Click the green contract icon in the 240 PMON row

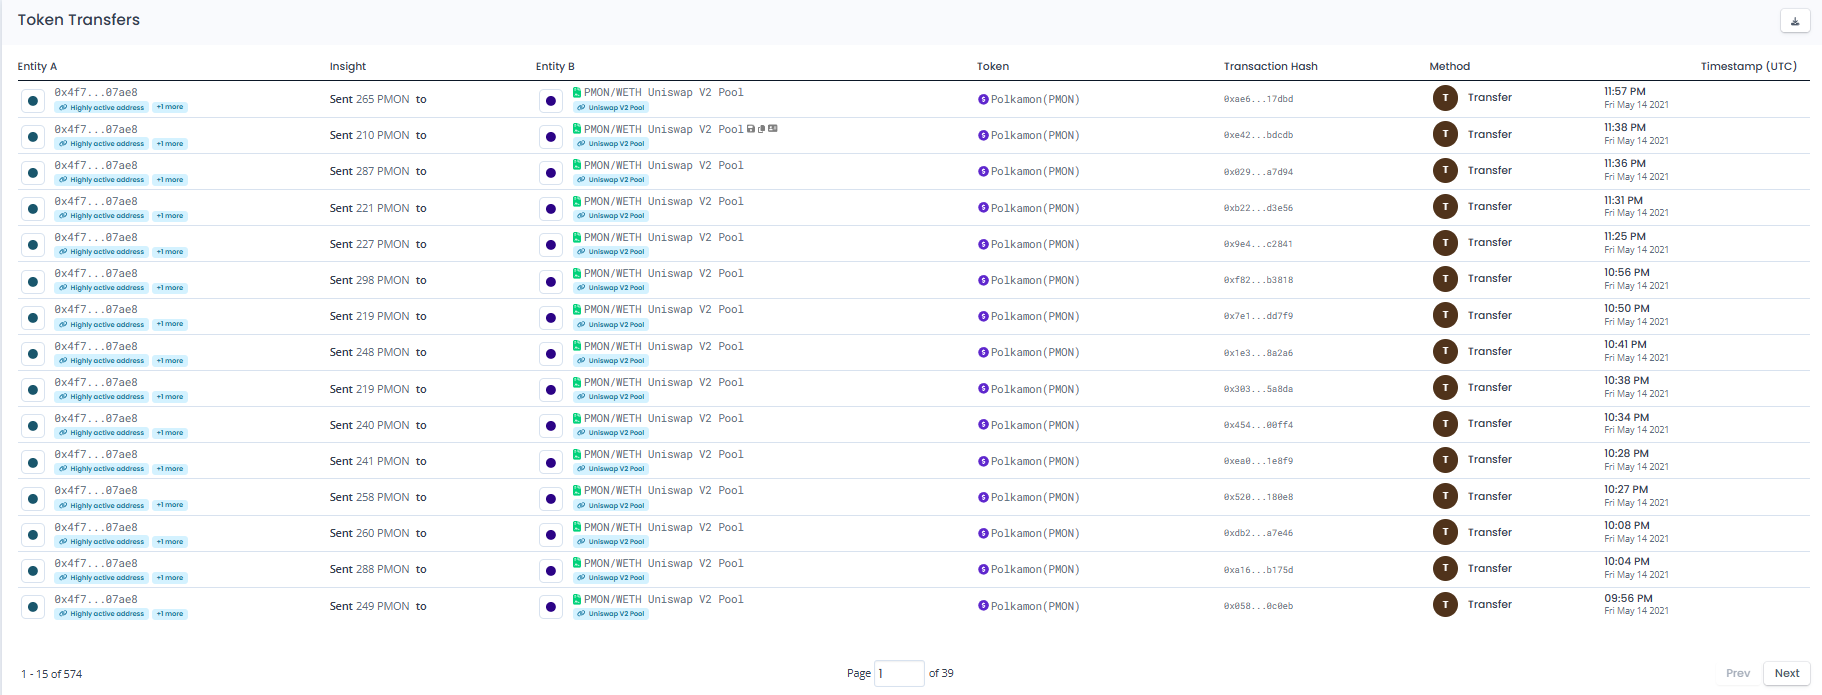(577, 418)
